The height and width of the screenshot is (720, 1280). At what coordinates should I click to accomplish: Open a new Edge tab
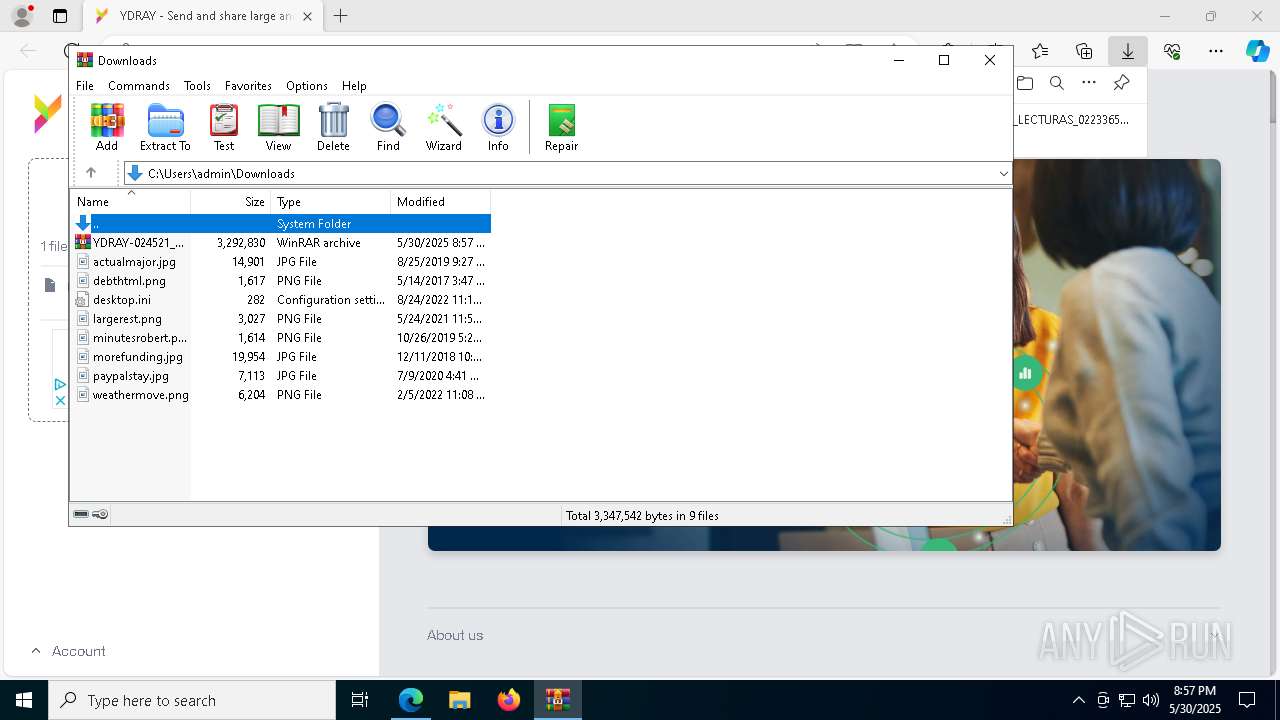[341, 16]
